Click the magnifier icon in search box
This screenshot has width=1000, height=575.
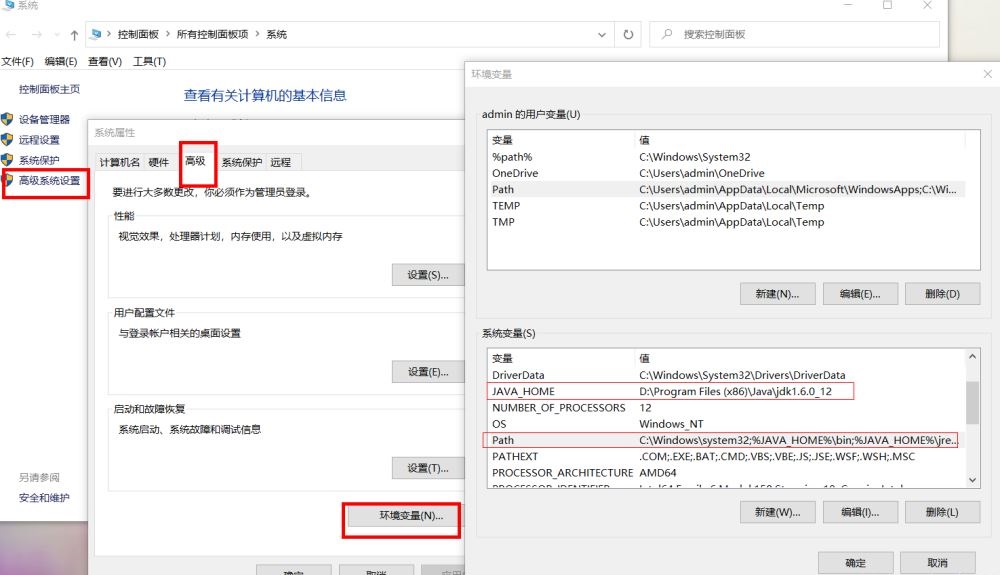pos(666,34)
